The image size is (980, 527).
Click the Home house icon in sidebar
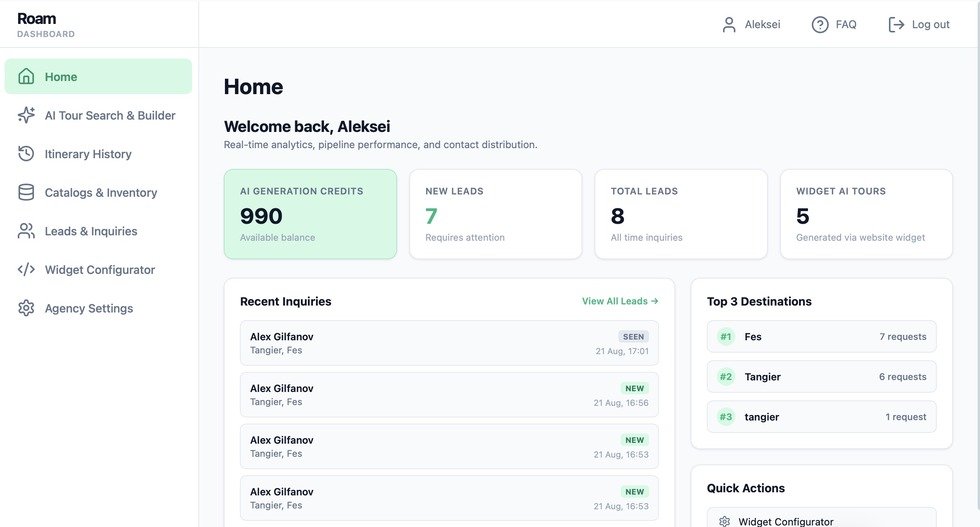point(26,76)
